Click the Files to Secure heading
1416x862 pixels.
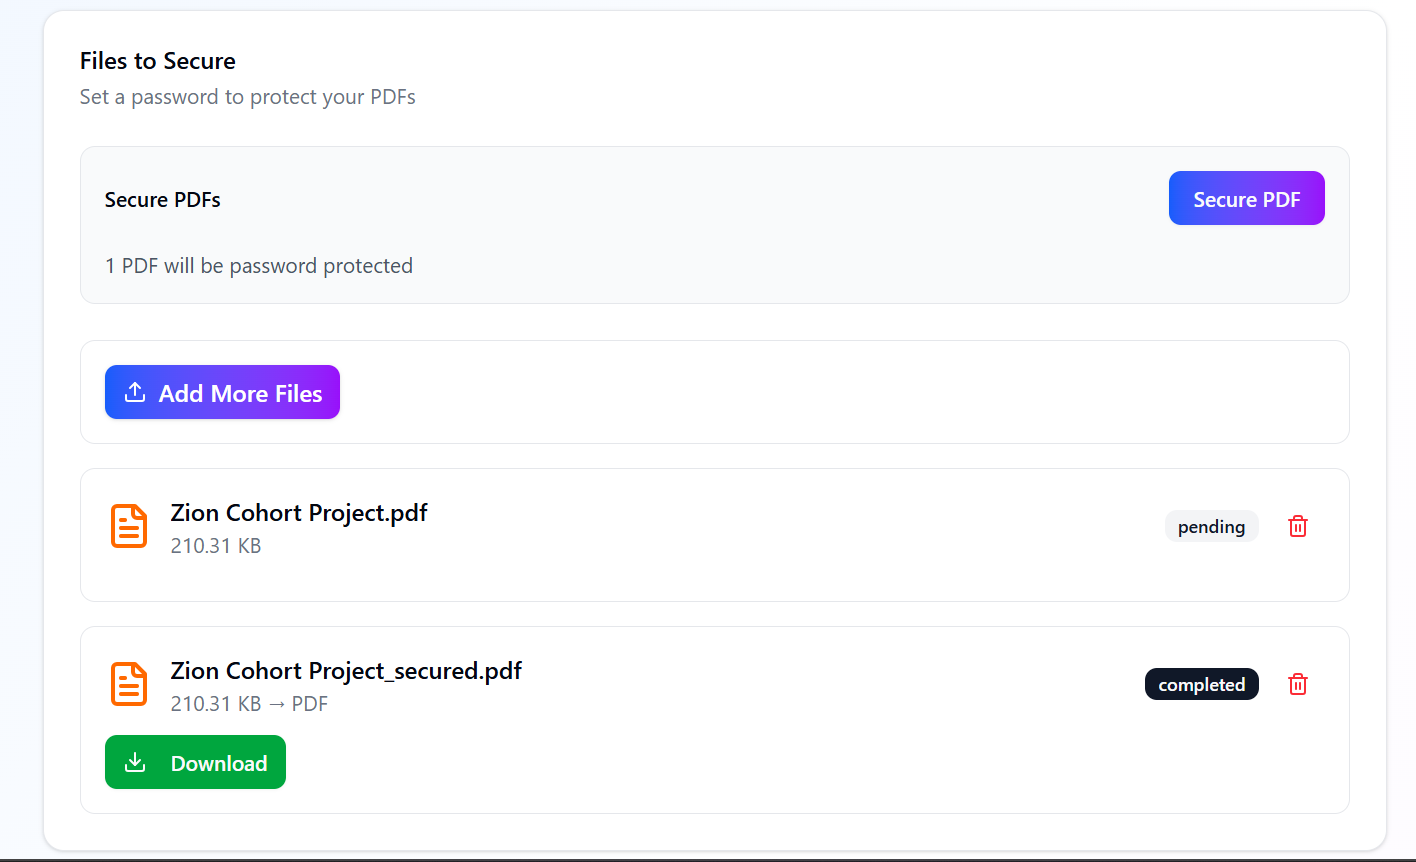[158, 61]
